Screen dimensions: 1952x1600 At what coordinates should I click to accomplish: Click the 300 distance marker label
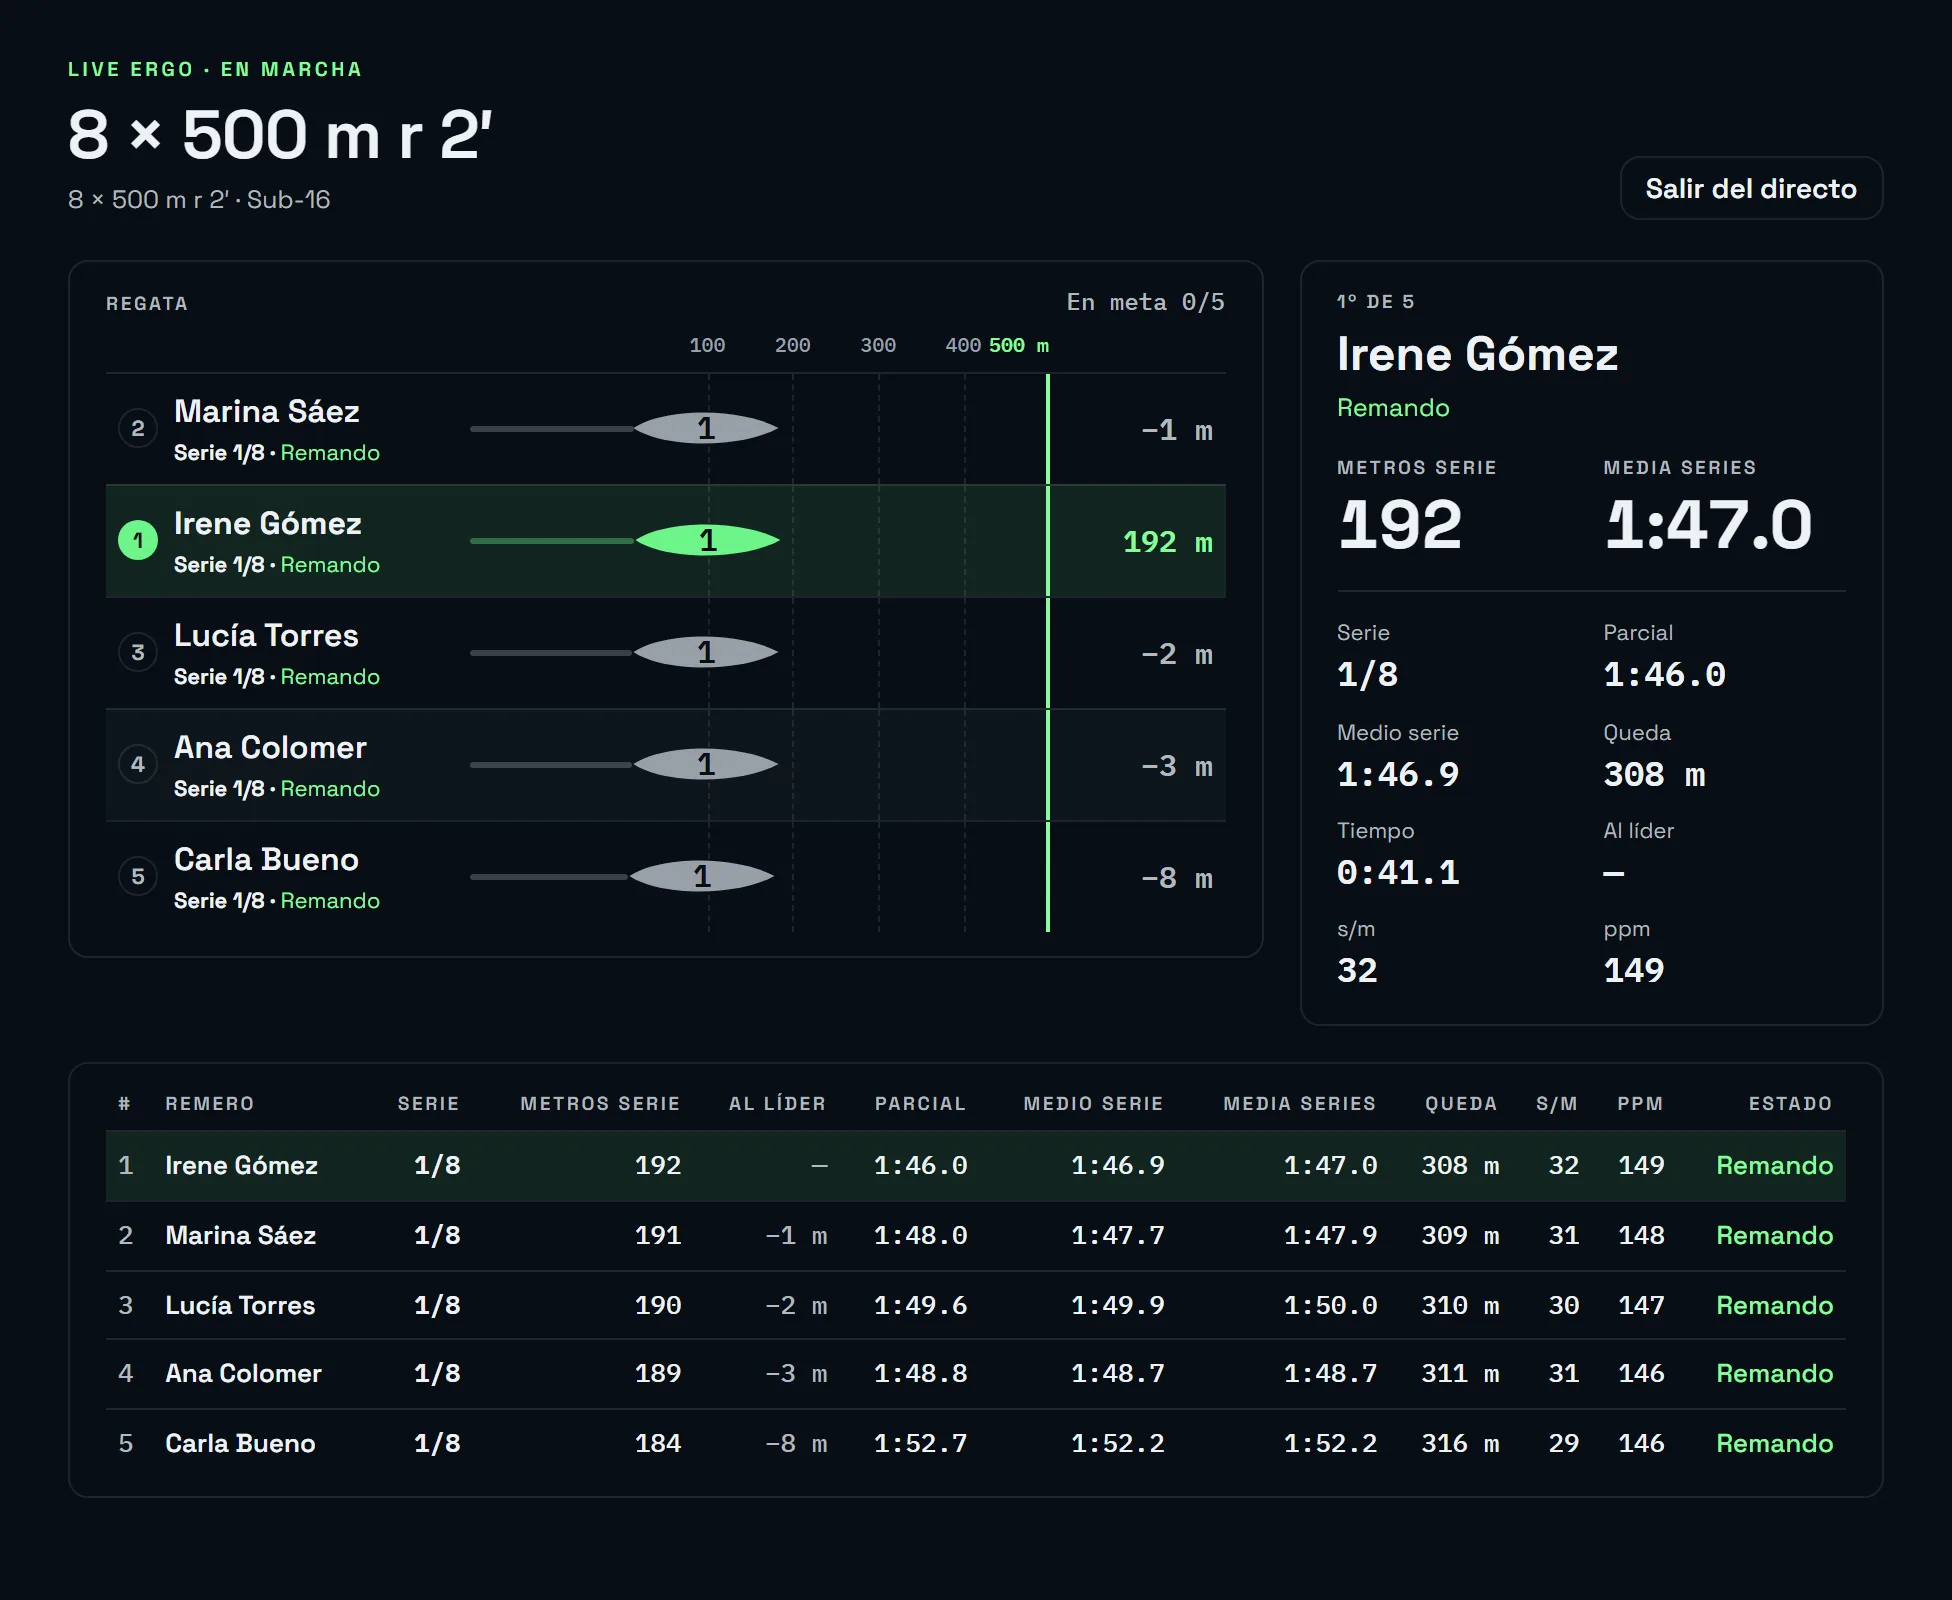[878, 345]
